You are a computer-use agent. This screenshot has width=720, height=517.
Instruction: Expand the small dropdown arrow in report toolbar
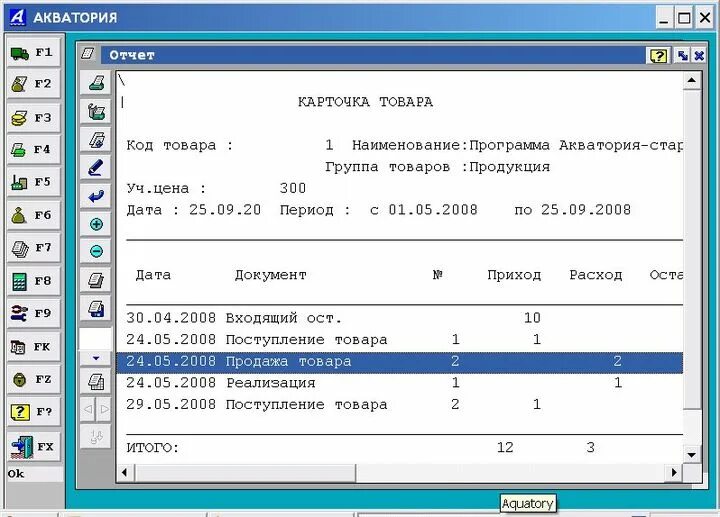[96, 358]
